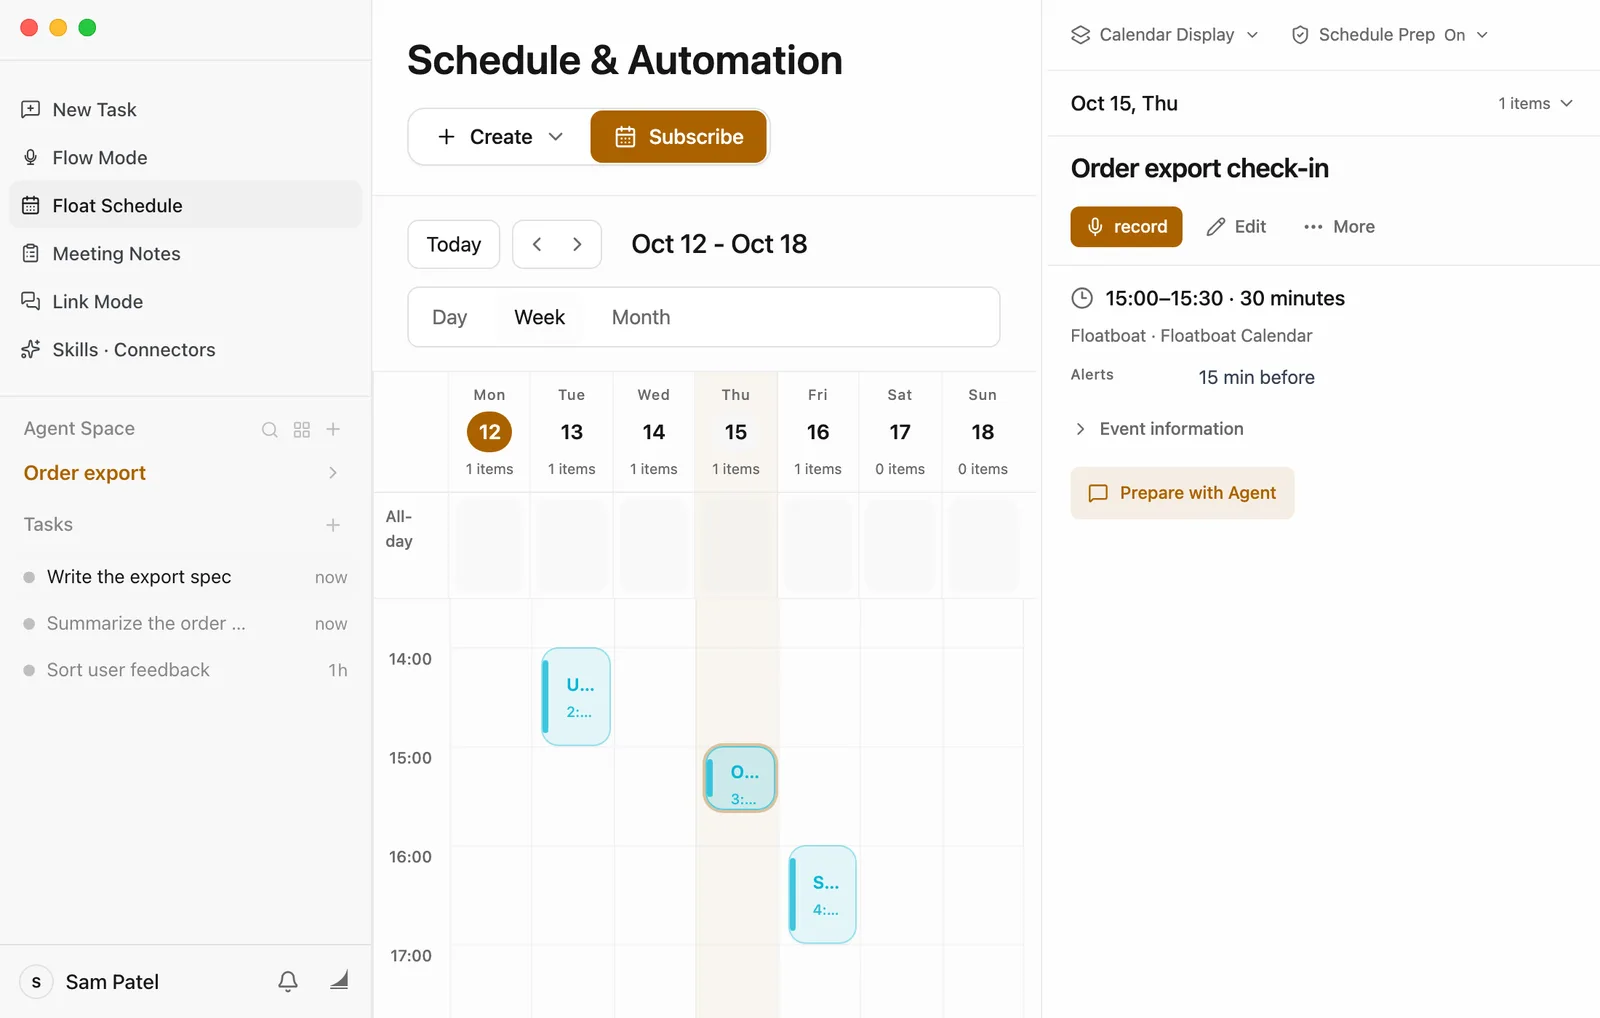Open notifications bell
Image resolution: width=1600 pixels, height=1018 pixels.
point(288,982)
